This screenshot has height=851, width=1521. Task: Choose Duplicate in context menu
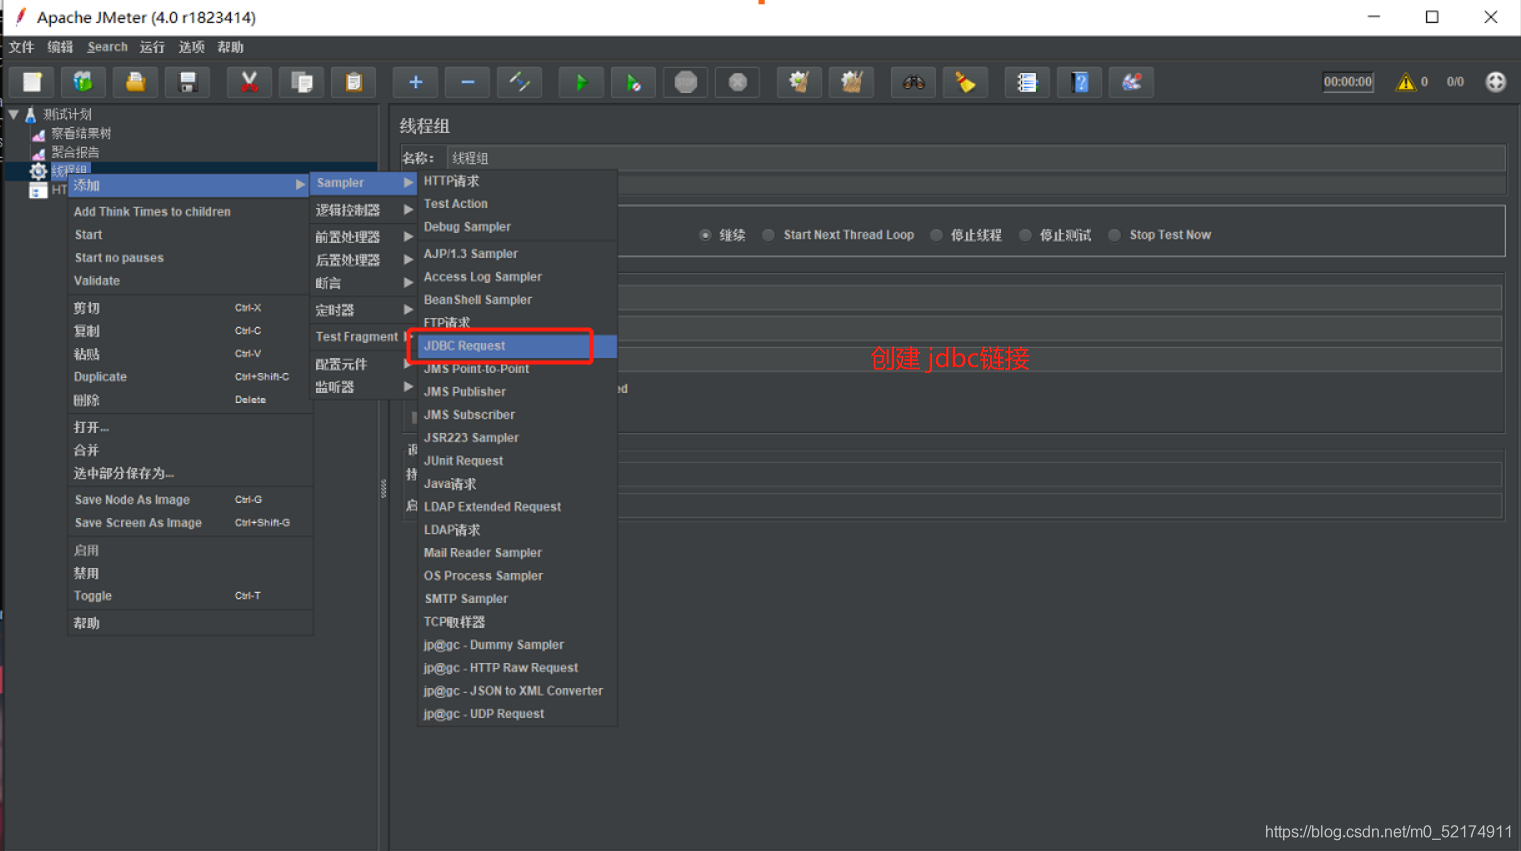point(190,377)
